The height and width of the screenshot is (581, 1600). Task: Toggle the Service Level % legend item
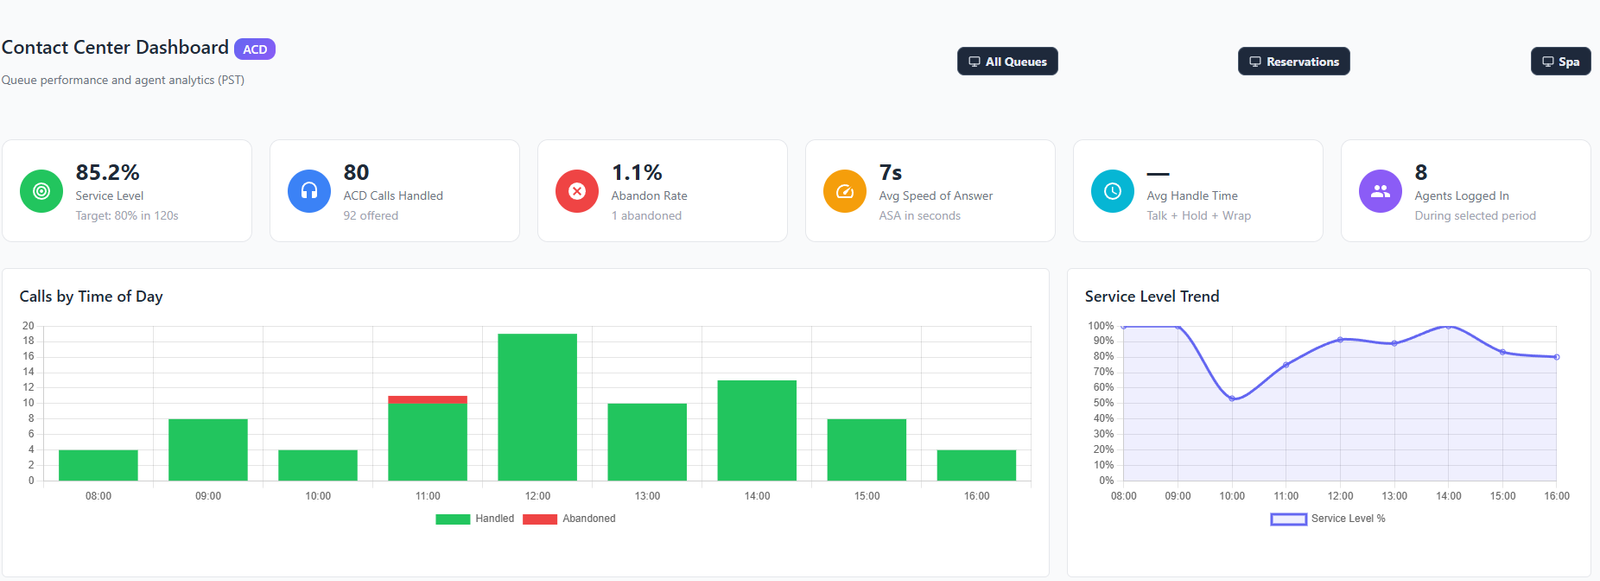point(1328,519)
